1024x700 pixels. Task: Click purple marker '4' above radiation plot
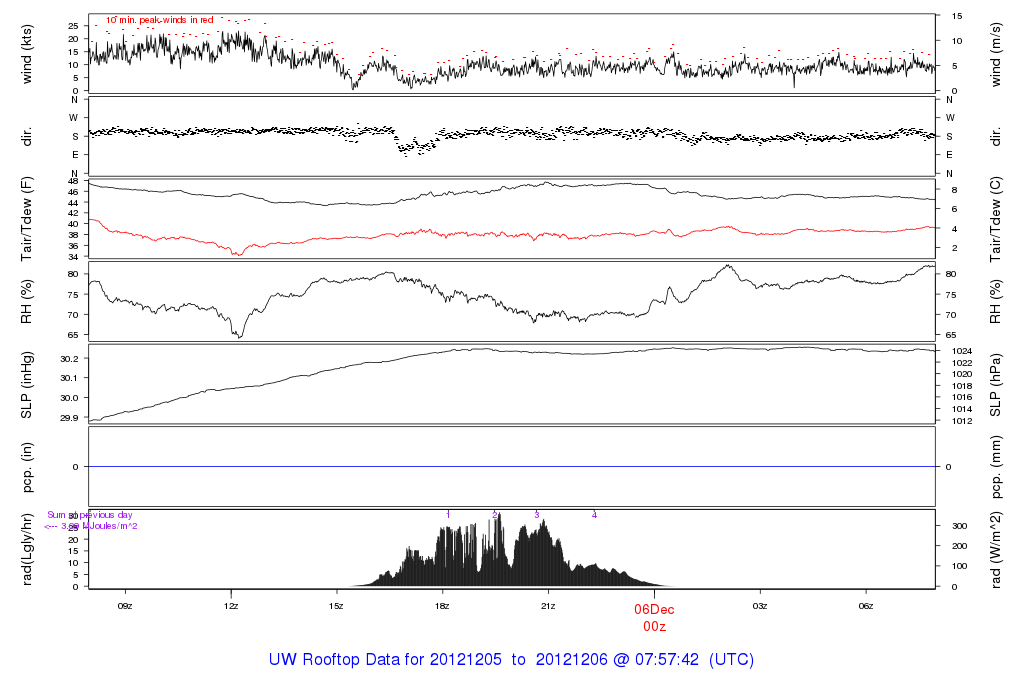(x=594, y=515)
